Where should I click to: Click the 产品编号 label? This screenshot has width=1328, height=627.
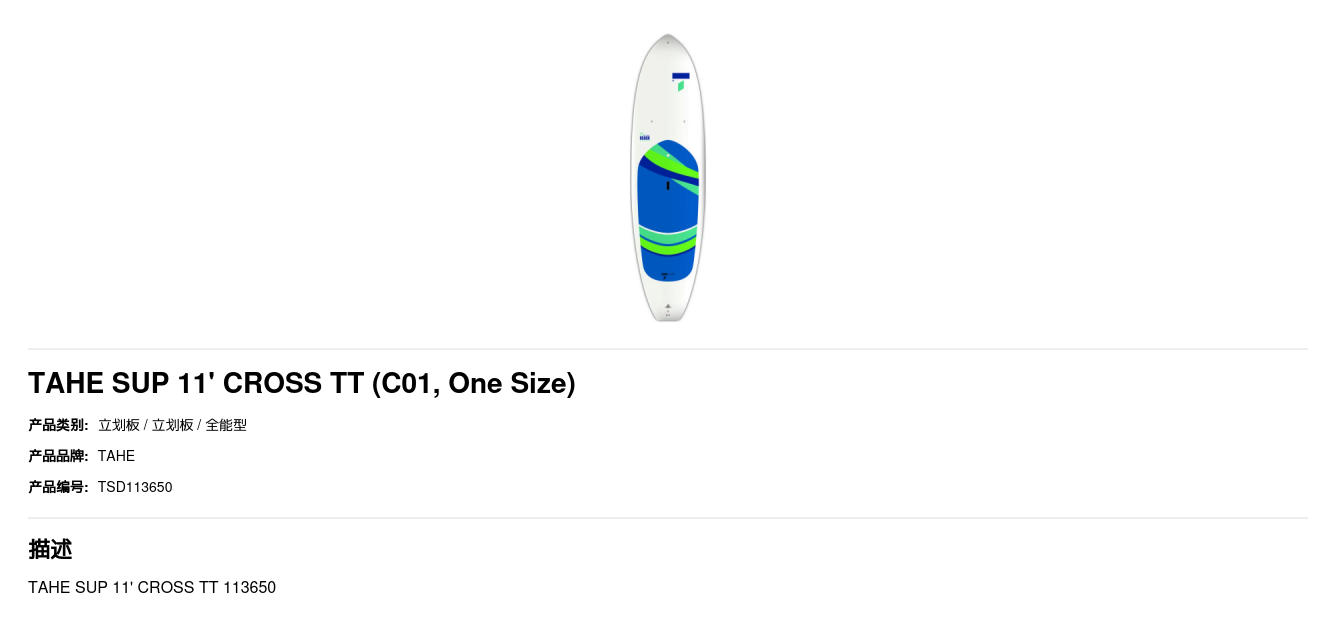click(x=58, y=487)
